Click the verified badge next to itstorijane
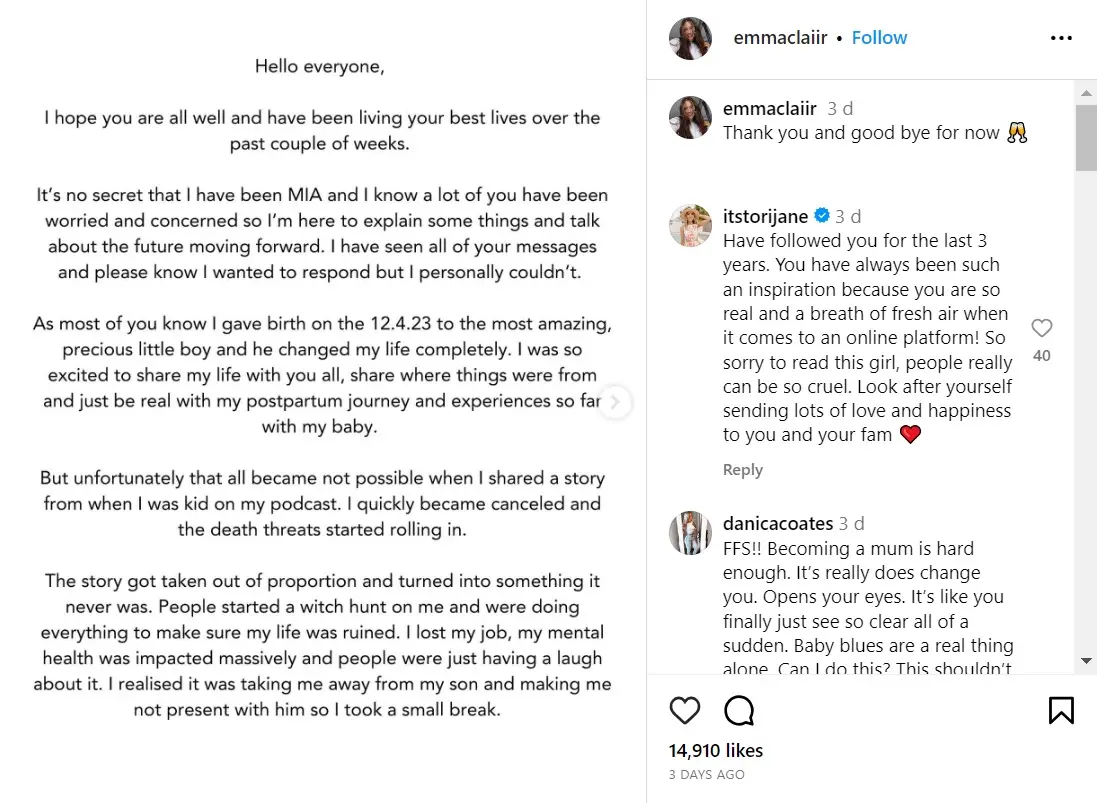1097x803 pixels. click(821, 215)
